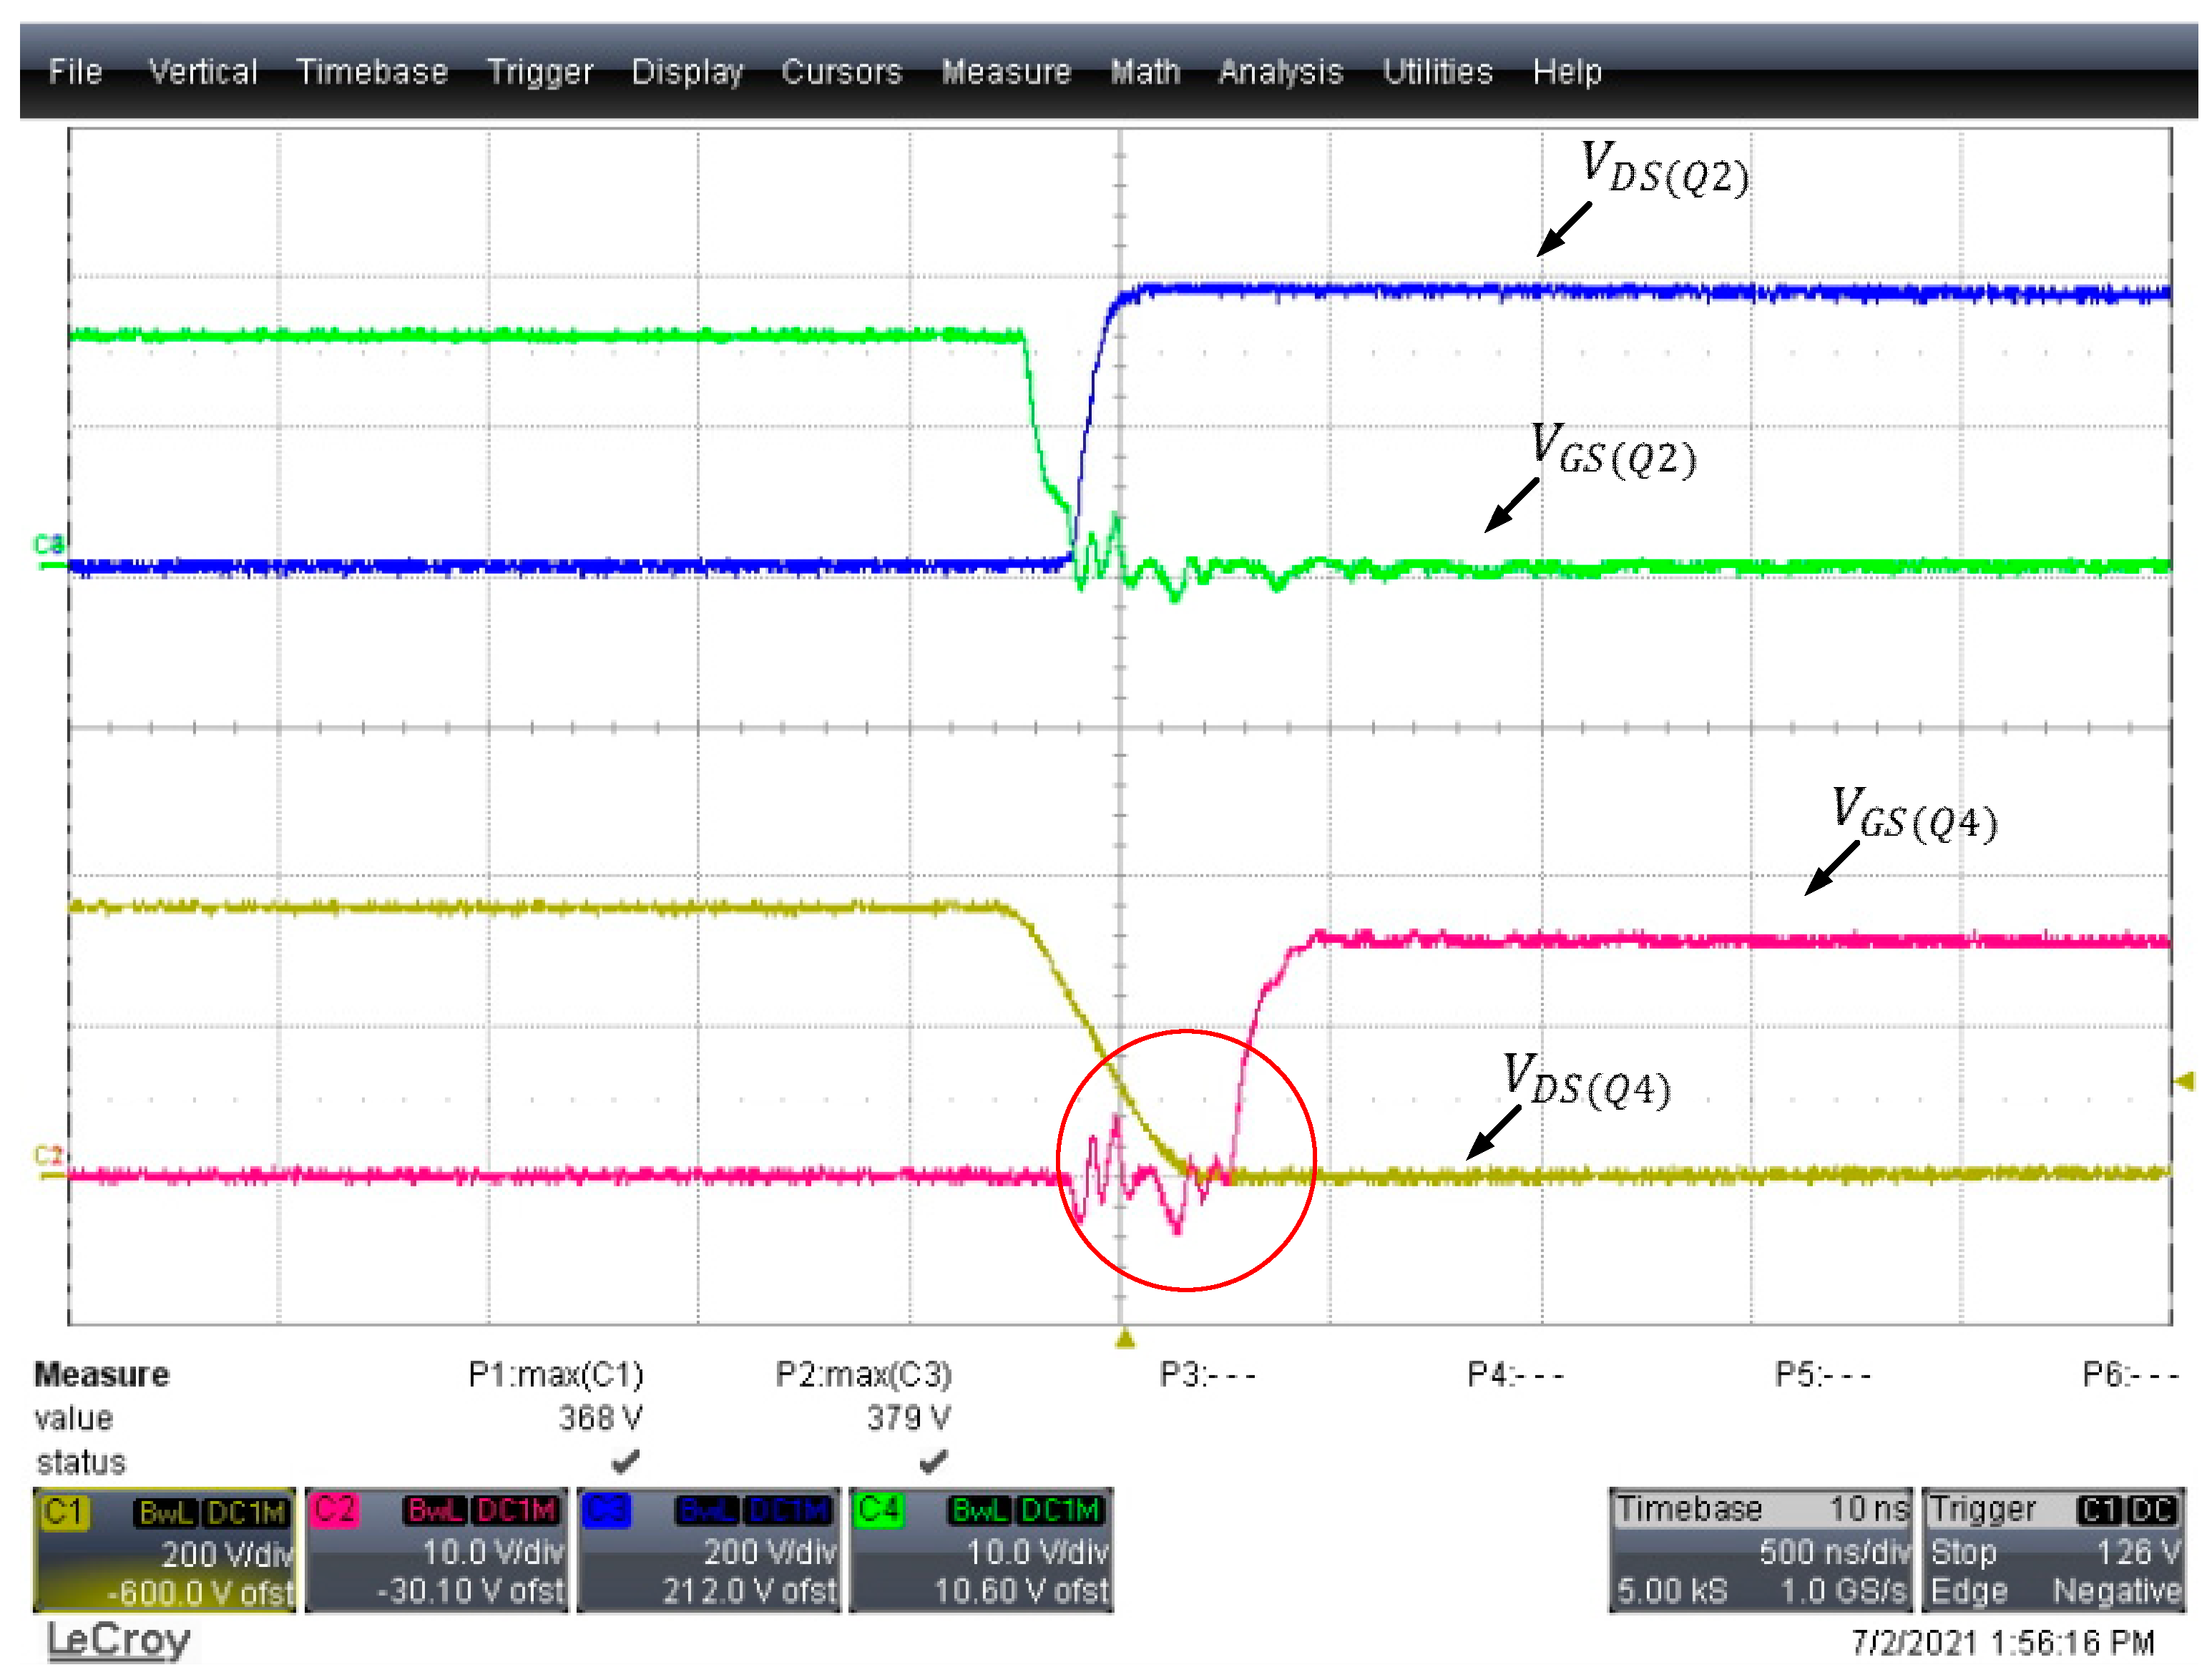
Task: Select the P1:max(C1) measurement column
Action: coord(556,1376)
